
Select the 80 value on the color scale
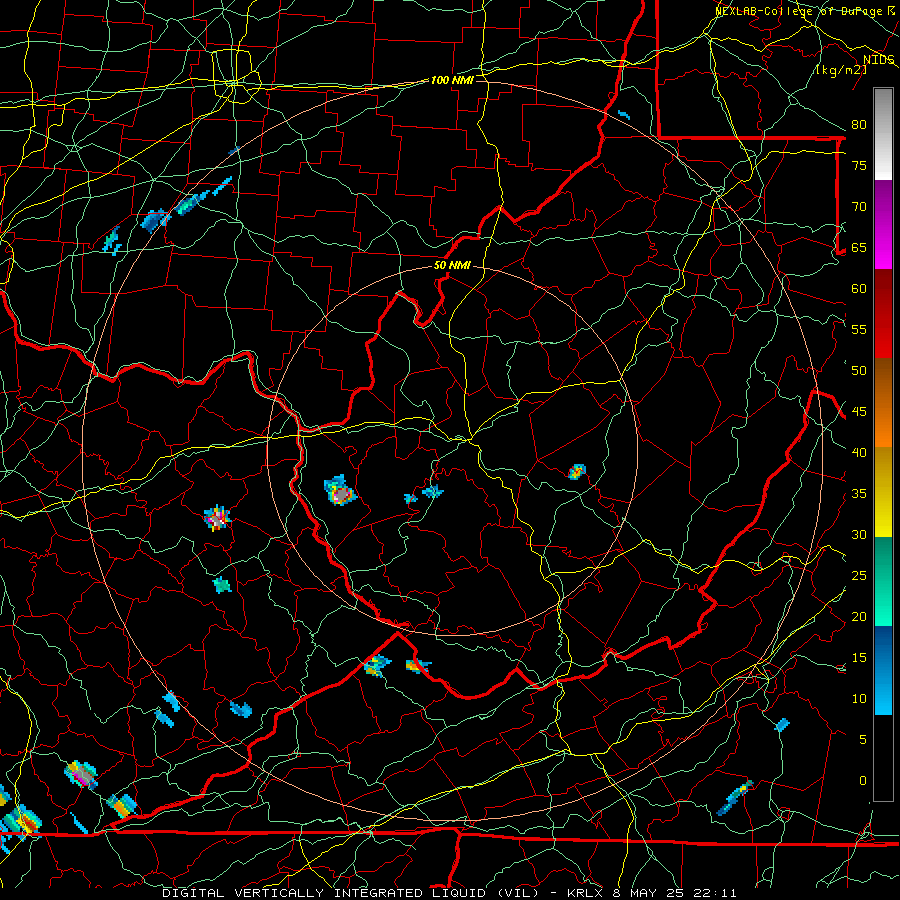click(859, 125)
